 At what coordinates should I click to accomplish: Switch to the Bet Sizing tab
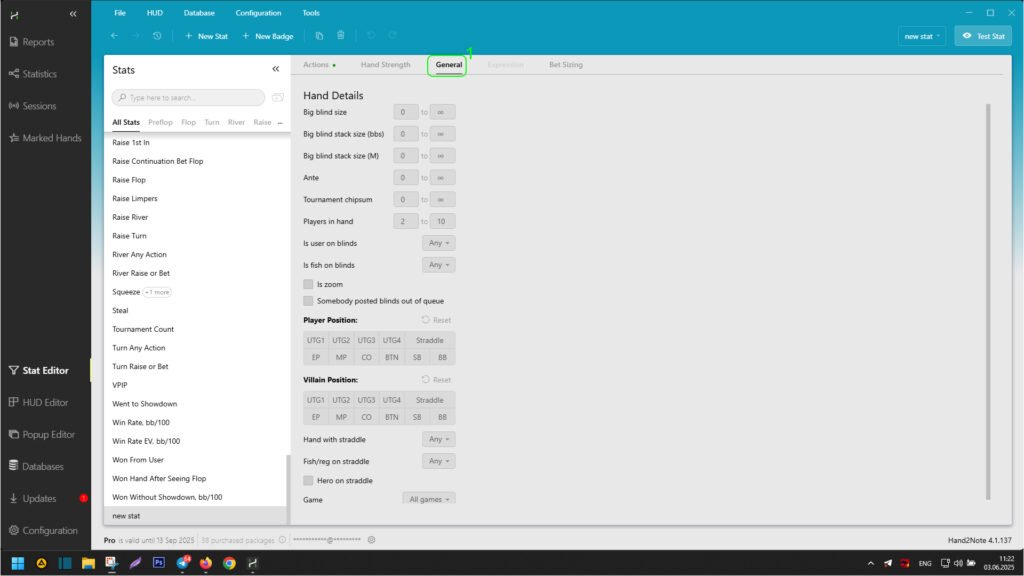coord(565,65)
